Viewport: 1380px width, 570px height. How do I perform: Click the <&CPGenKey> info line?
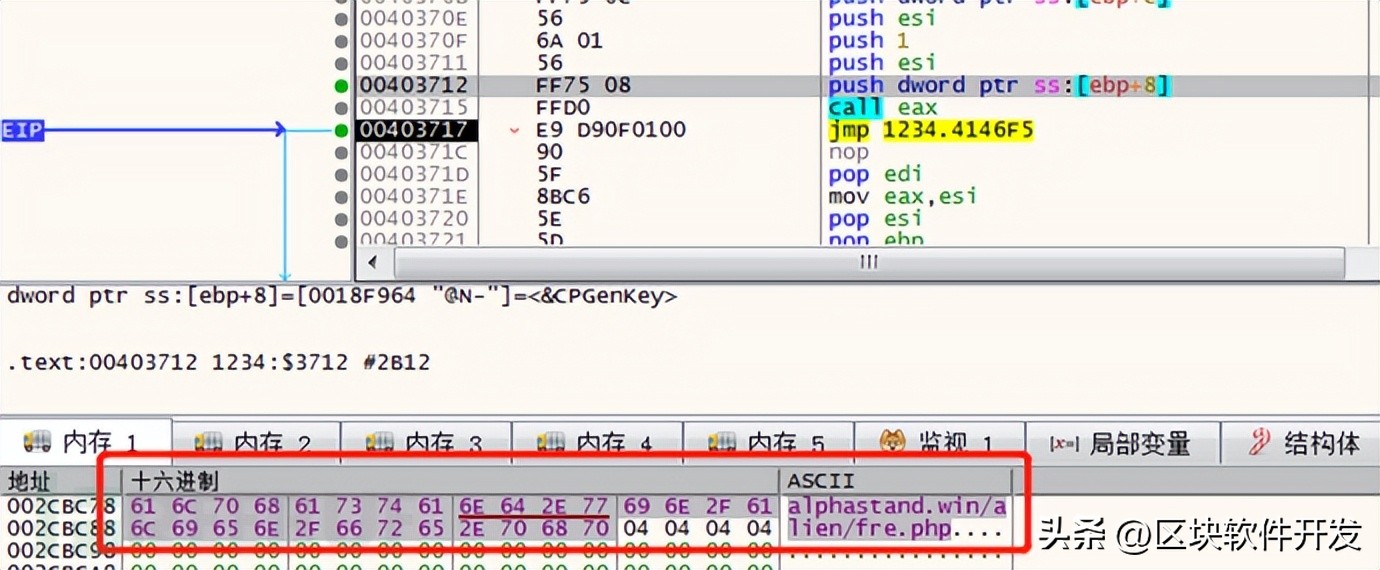pos(341,297)
